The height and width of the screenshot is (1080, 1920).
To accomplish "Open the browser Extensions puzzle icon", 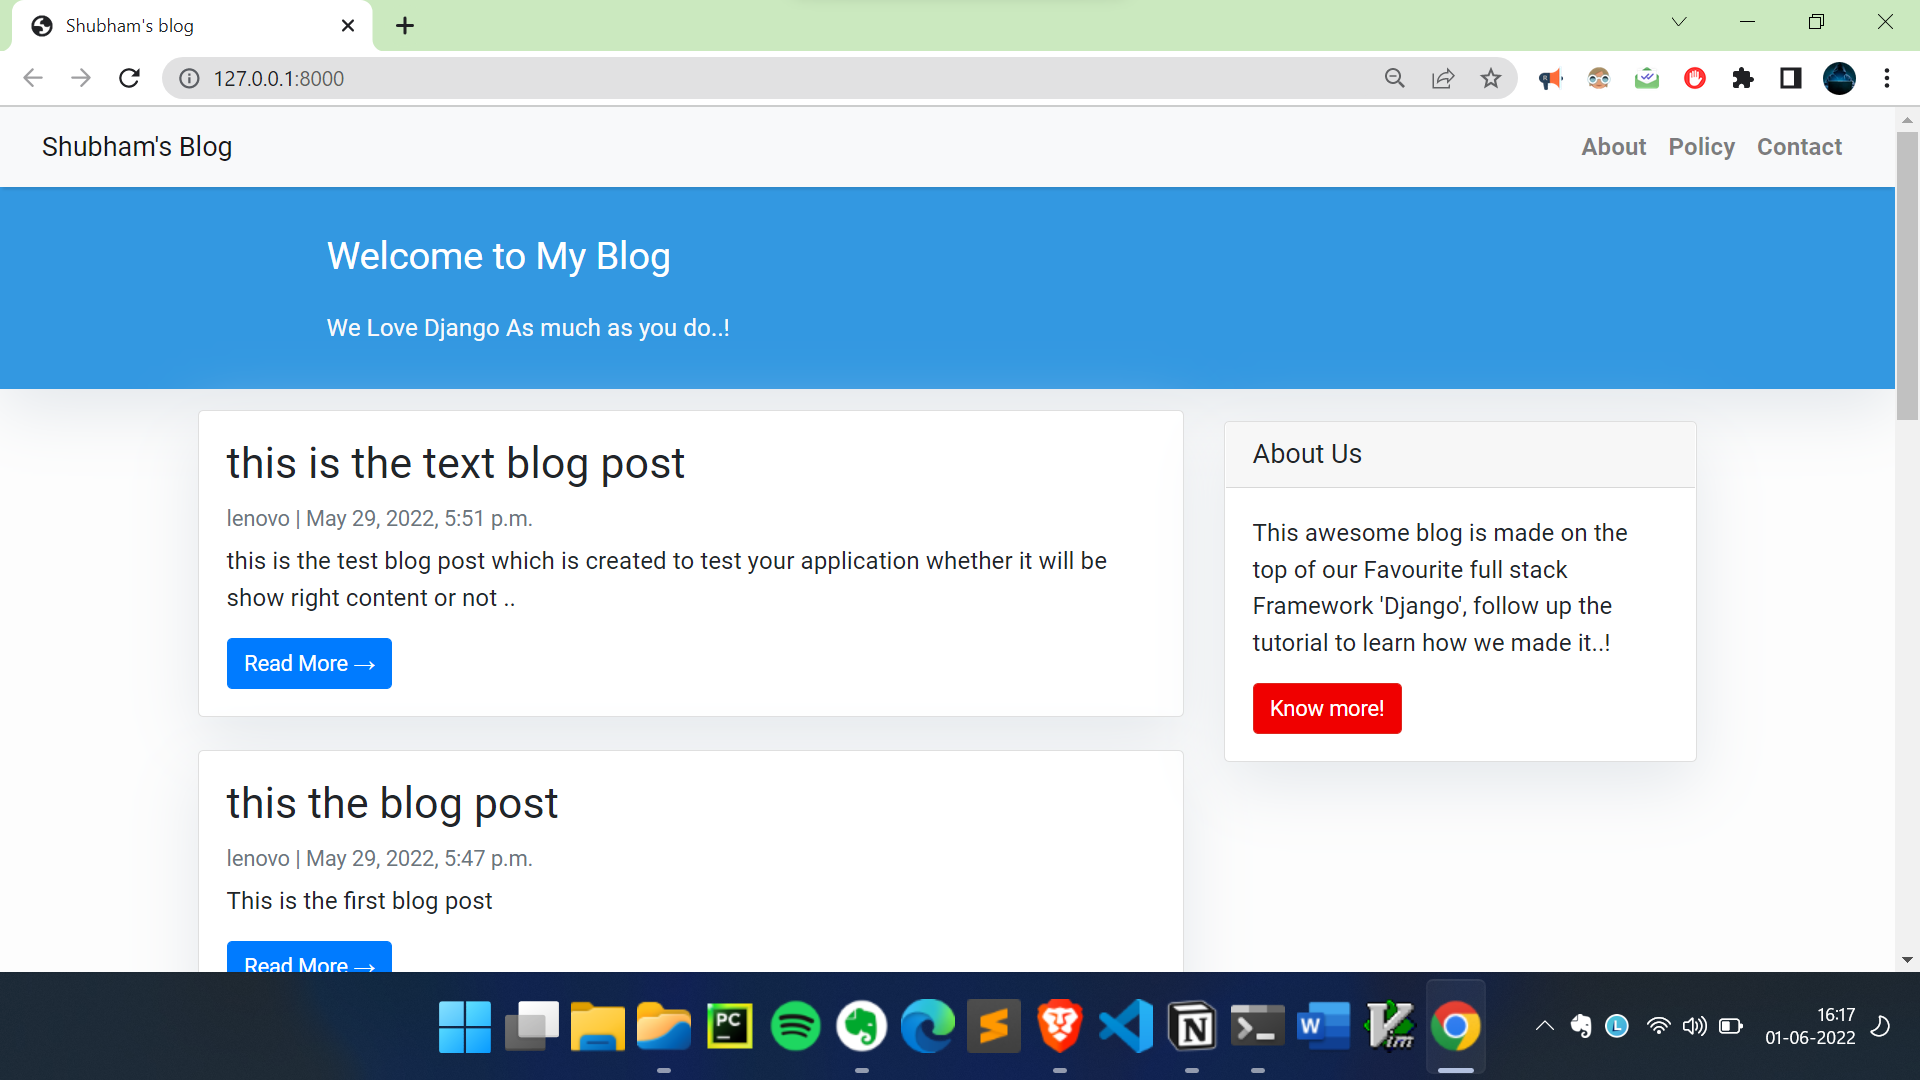I will (1743, 78).
